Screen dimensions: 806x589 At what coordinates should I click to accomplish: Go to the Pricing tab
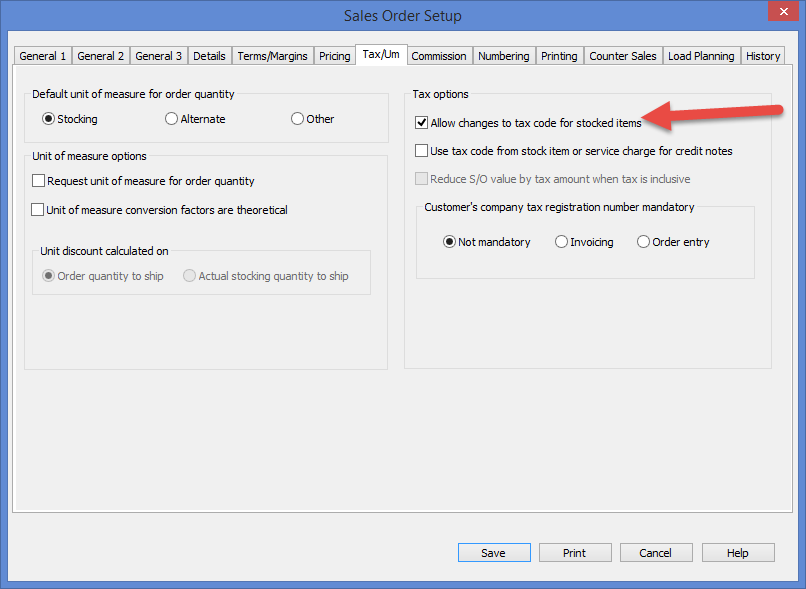pos(334,56)
